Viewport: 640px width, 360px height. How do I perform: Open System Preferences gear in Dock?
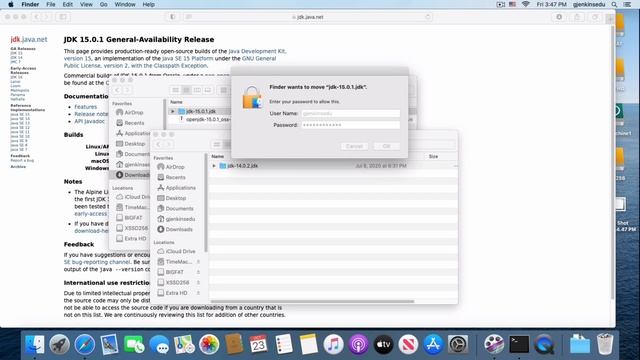click(458, 344)
